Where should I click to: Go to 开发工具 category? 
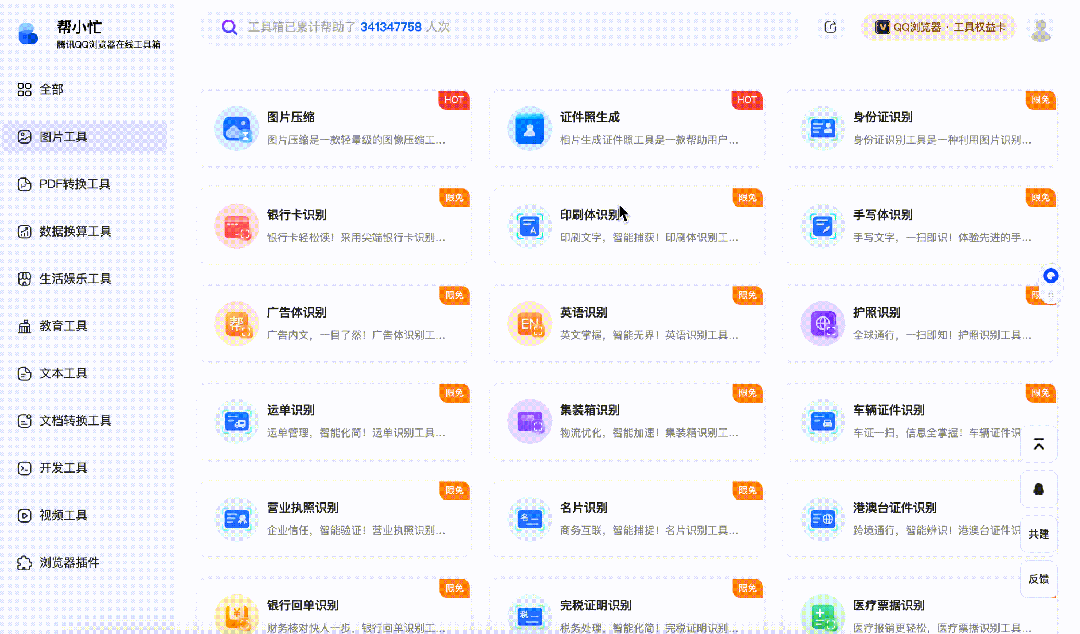[63, 468]
